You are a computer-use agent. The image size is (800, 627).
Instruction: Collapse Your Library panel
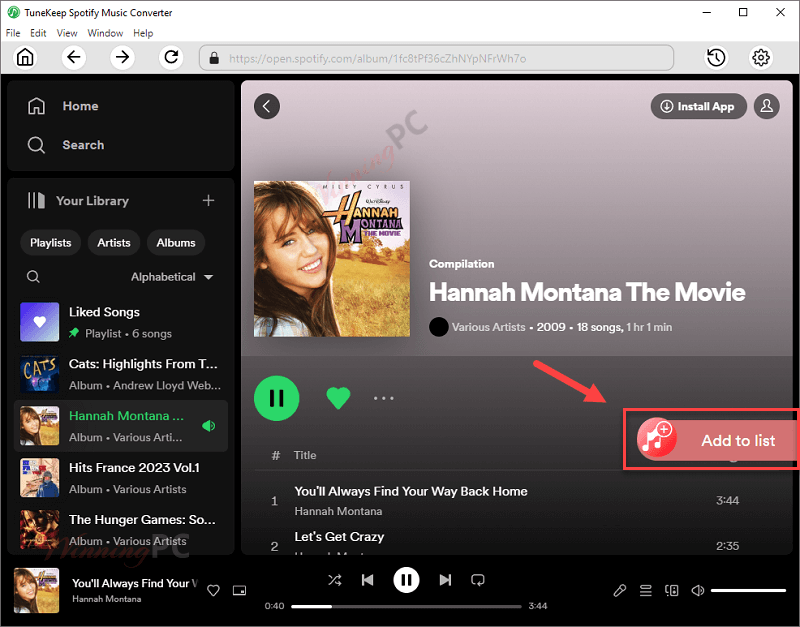78,200
